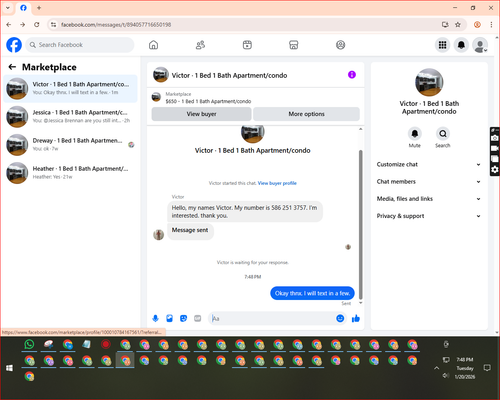View site information icon in address bar

[x=53, y=25]
